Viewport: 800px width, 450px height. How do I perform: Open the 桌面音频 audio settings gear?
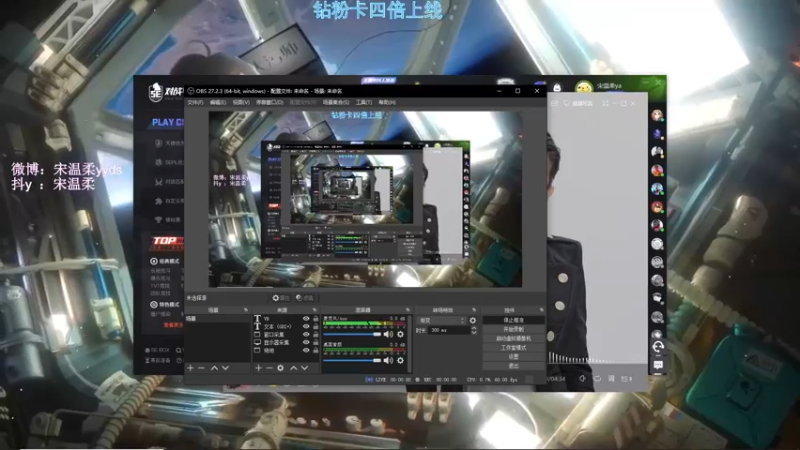(401, 360)
